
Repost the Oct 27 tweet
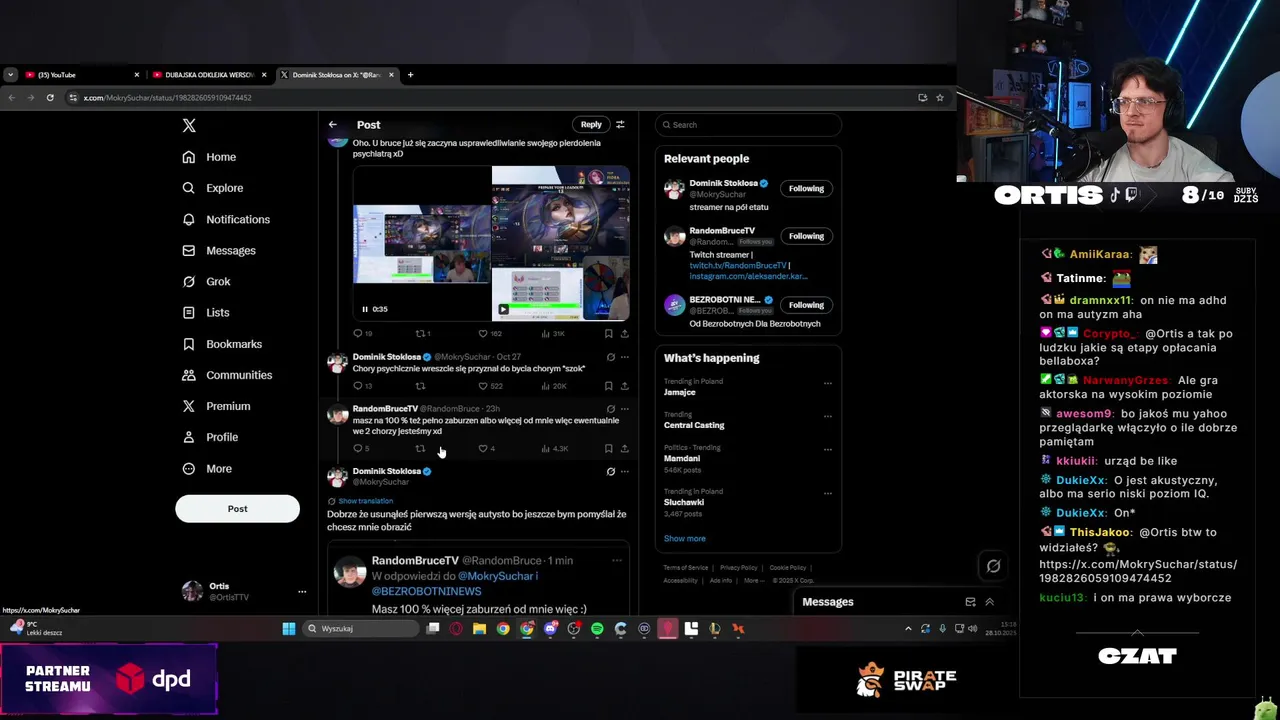tap(420, 386)
